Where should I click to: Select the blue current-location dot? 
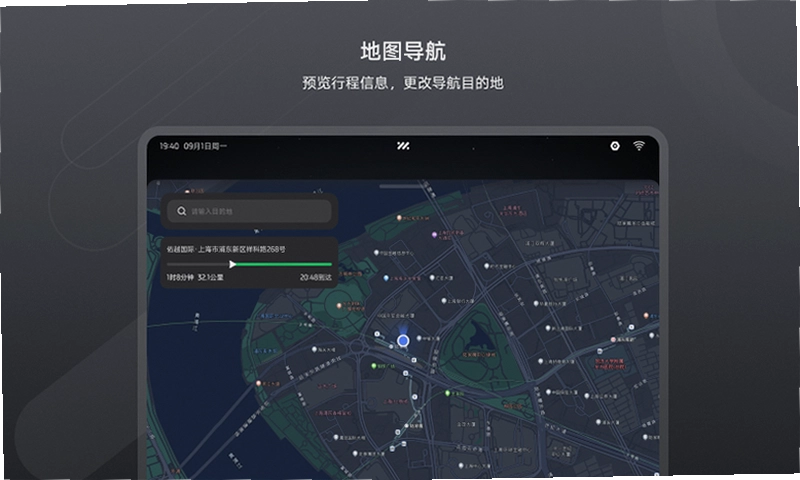pos(403,340)
